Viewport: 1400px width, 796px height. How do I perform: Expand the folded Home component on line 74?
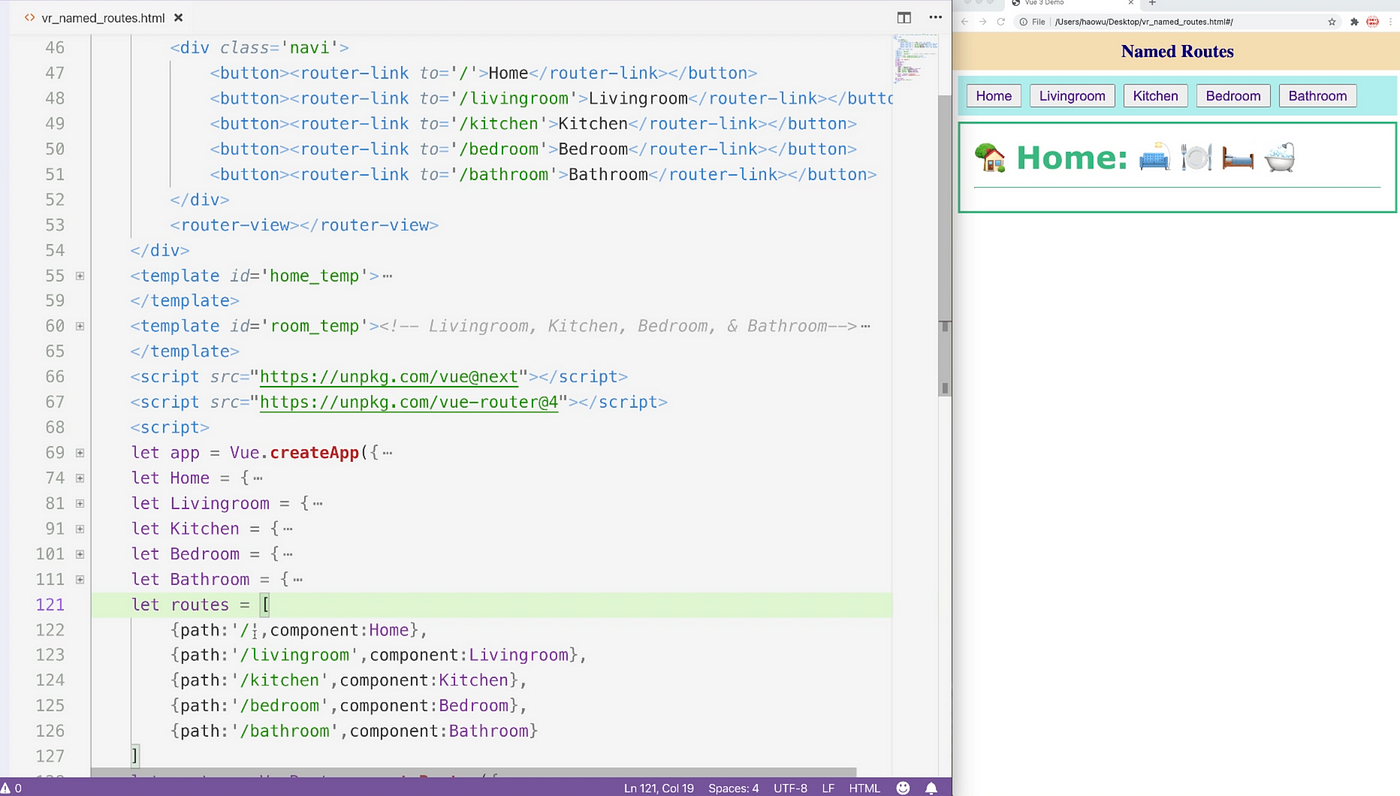pyautogui.click(x=80, y=478)
